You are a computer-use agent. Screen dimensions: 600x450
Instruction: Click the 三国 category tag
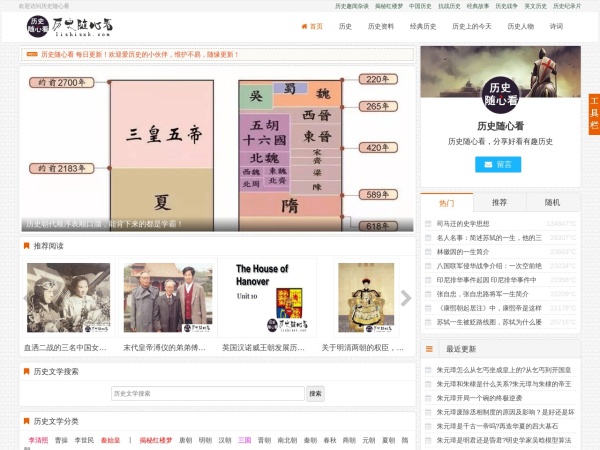[x=245, y=440]
